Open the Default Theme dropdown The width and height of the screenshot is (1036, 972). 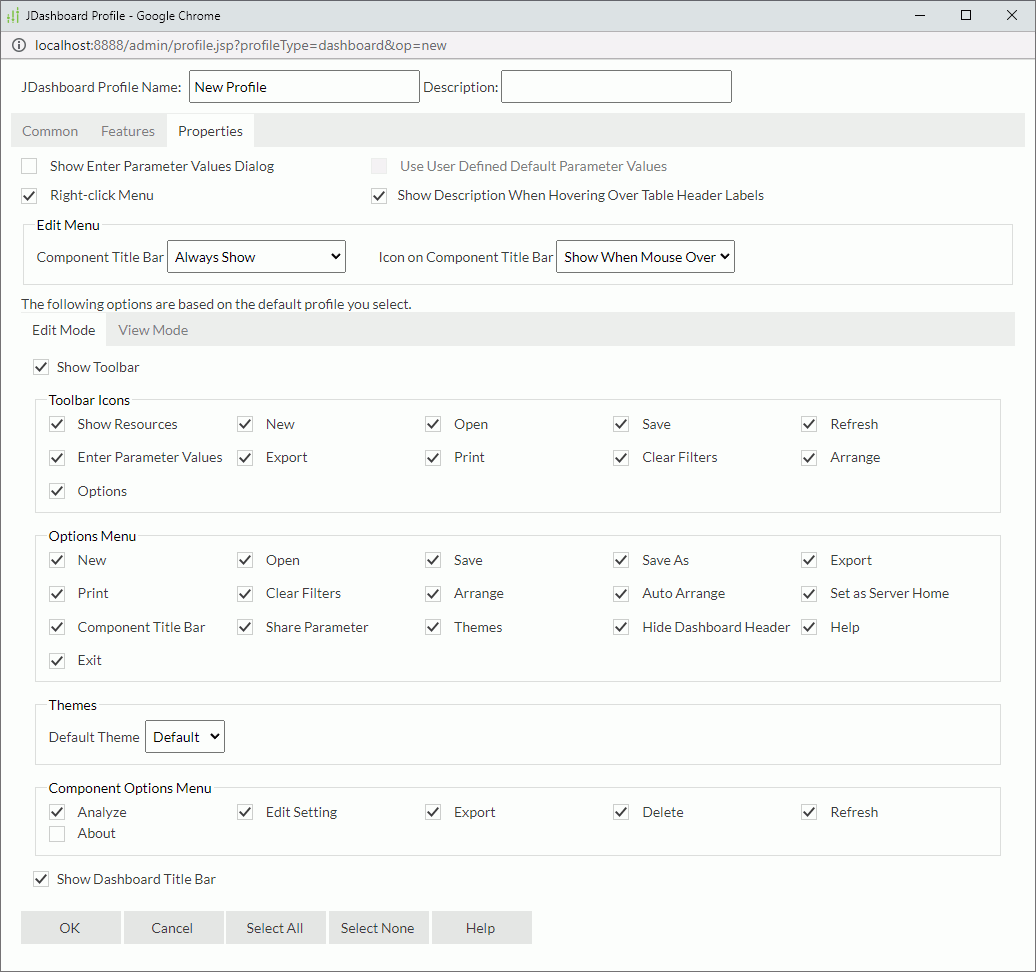184,736
